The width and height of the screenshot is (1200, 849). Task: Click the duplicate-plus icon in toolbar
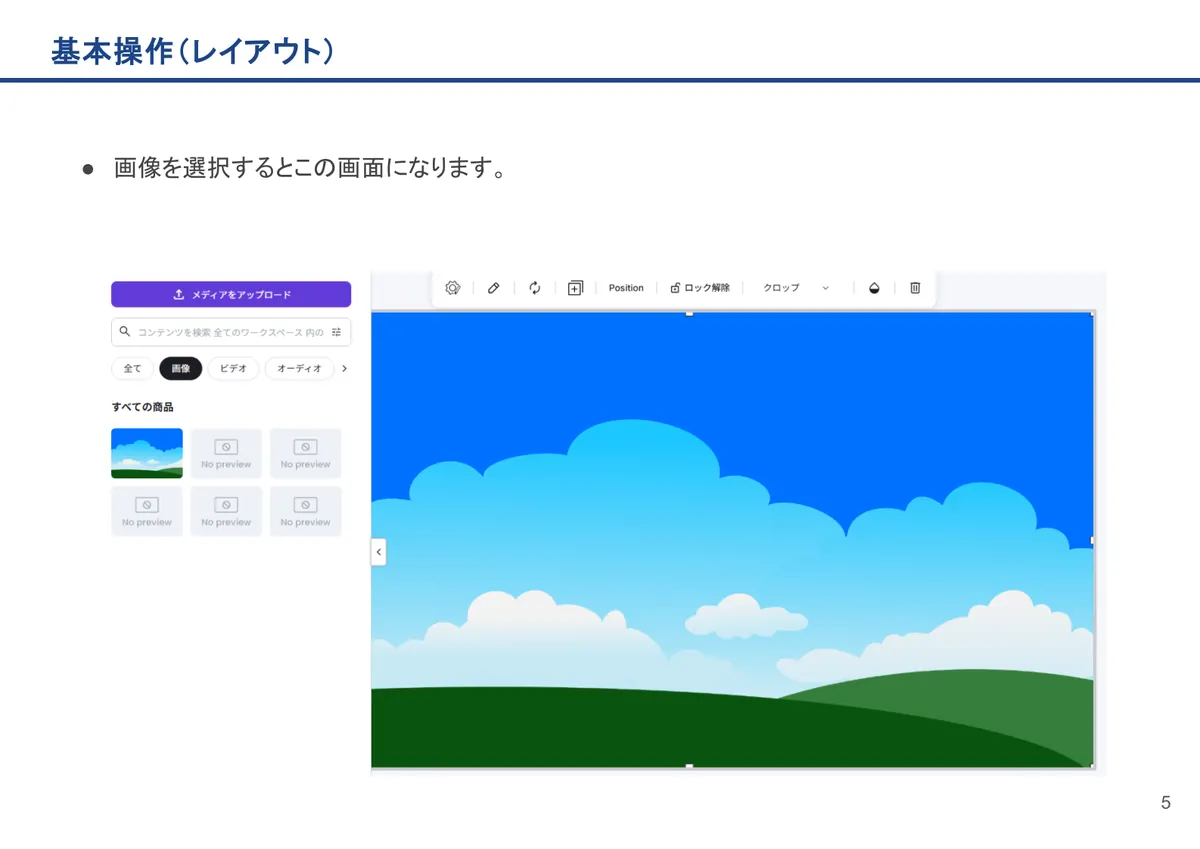click(575, 288)
